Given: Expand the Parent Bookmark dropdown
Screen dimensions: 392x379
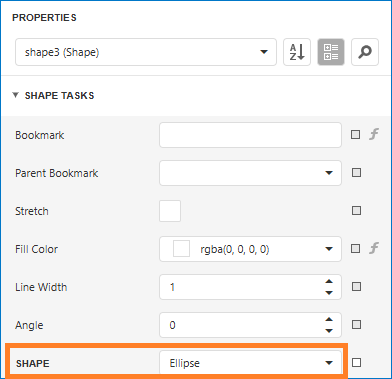Looking at the screenshot, I should coord(250,173).
